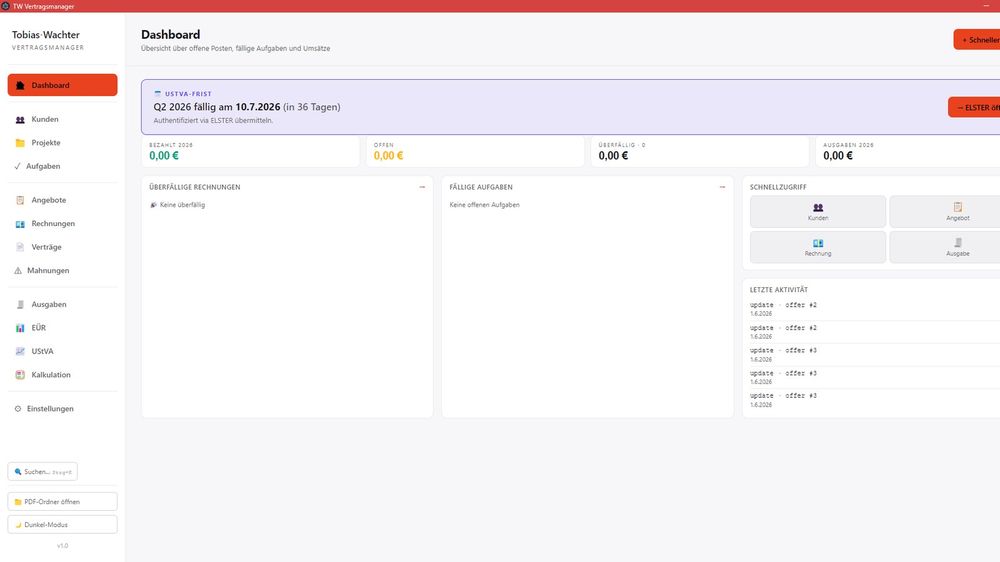The height and width of the screenshot is (562, 1000).
Task: Open arrow link in Fällige Aufgaben panel
Action: coord(723,187)
